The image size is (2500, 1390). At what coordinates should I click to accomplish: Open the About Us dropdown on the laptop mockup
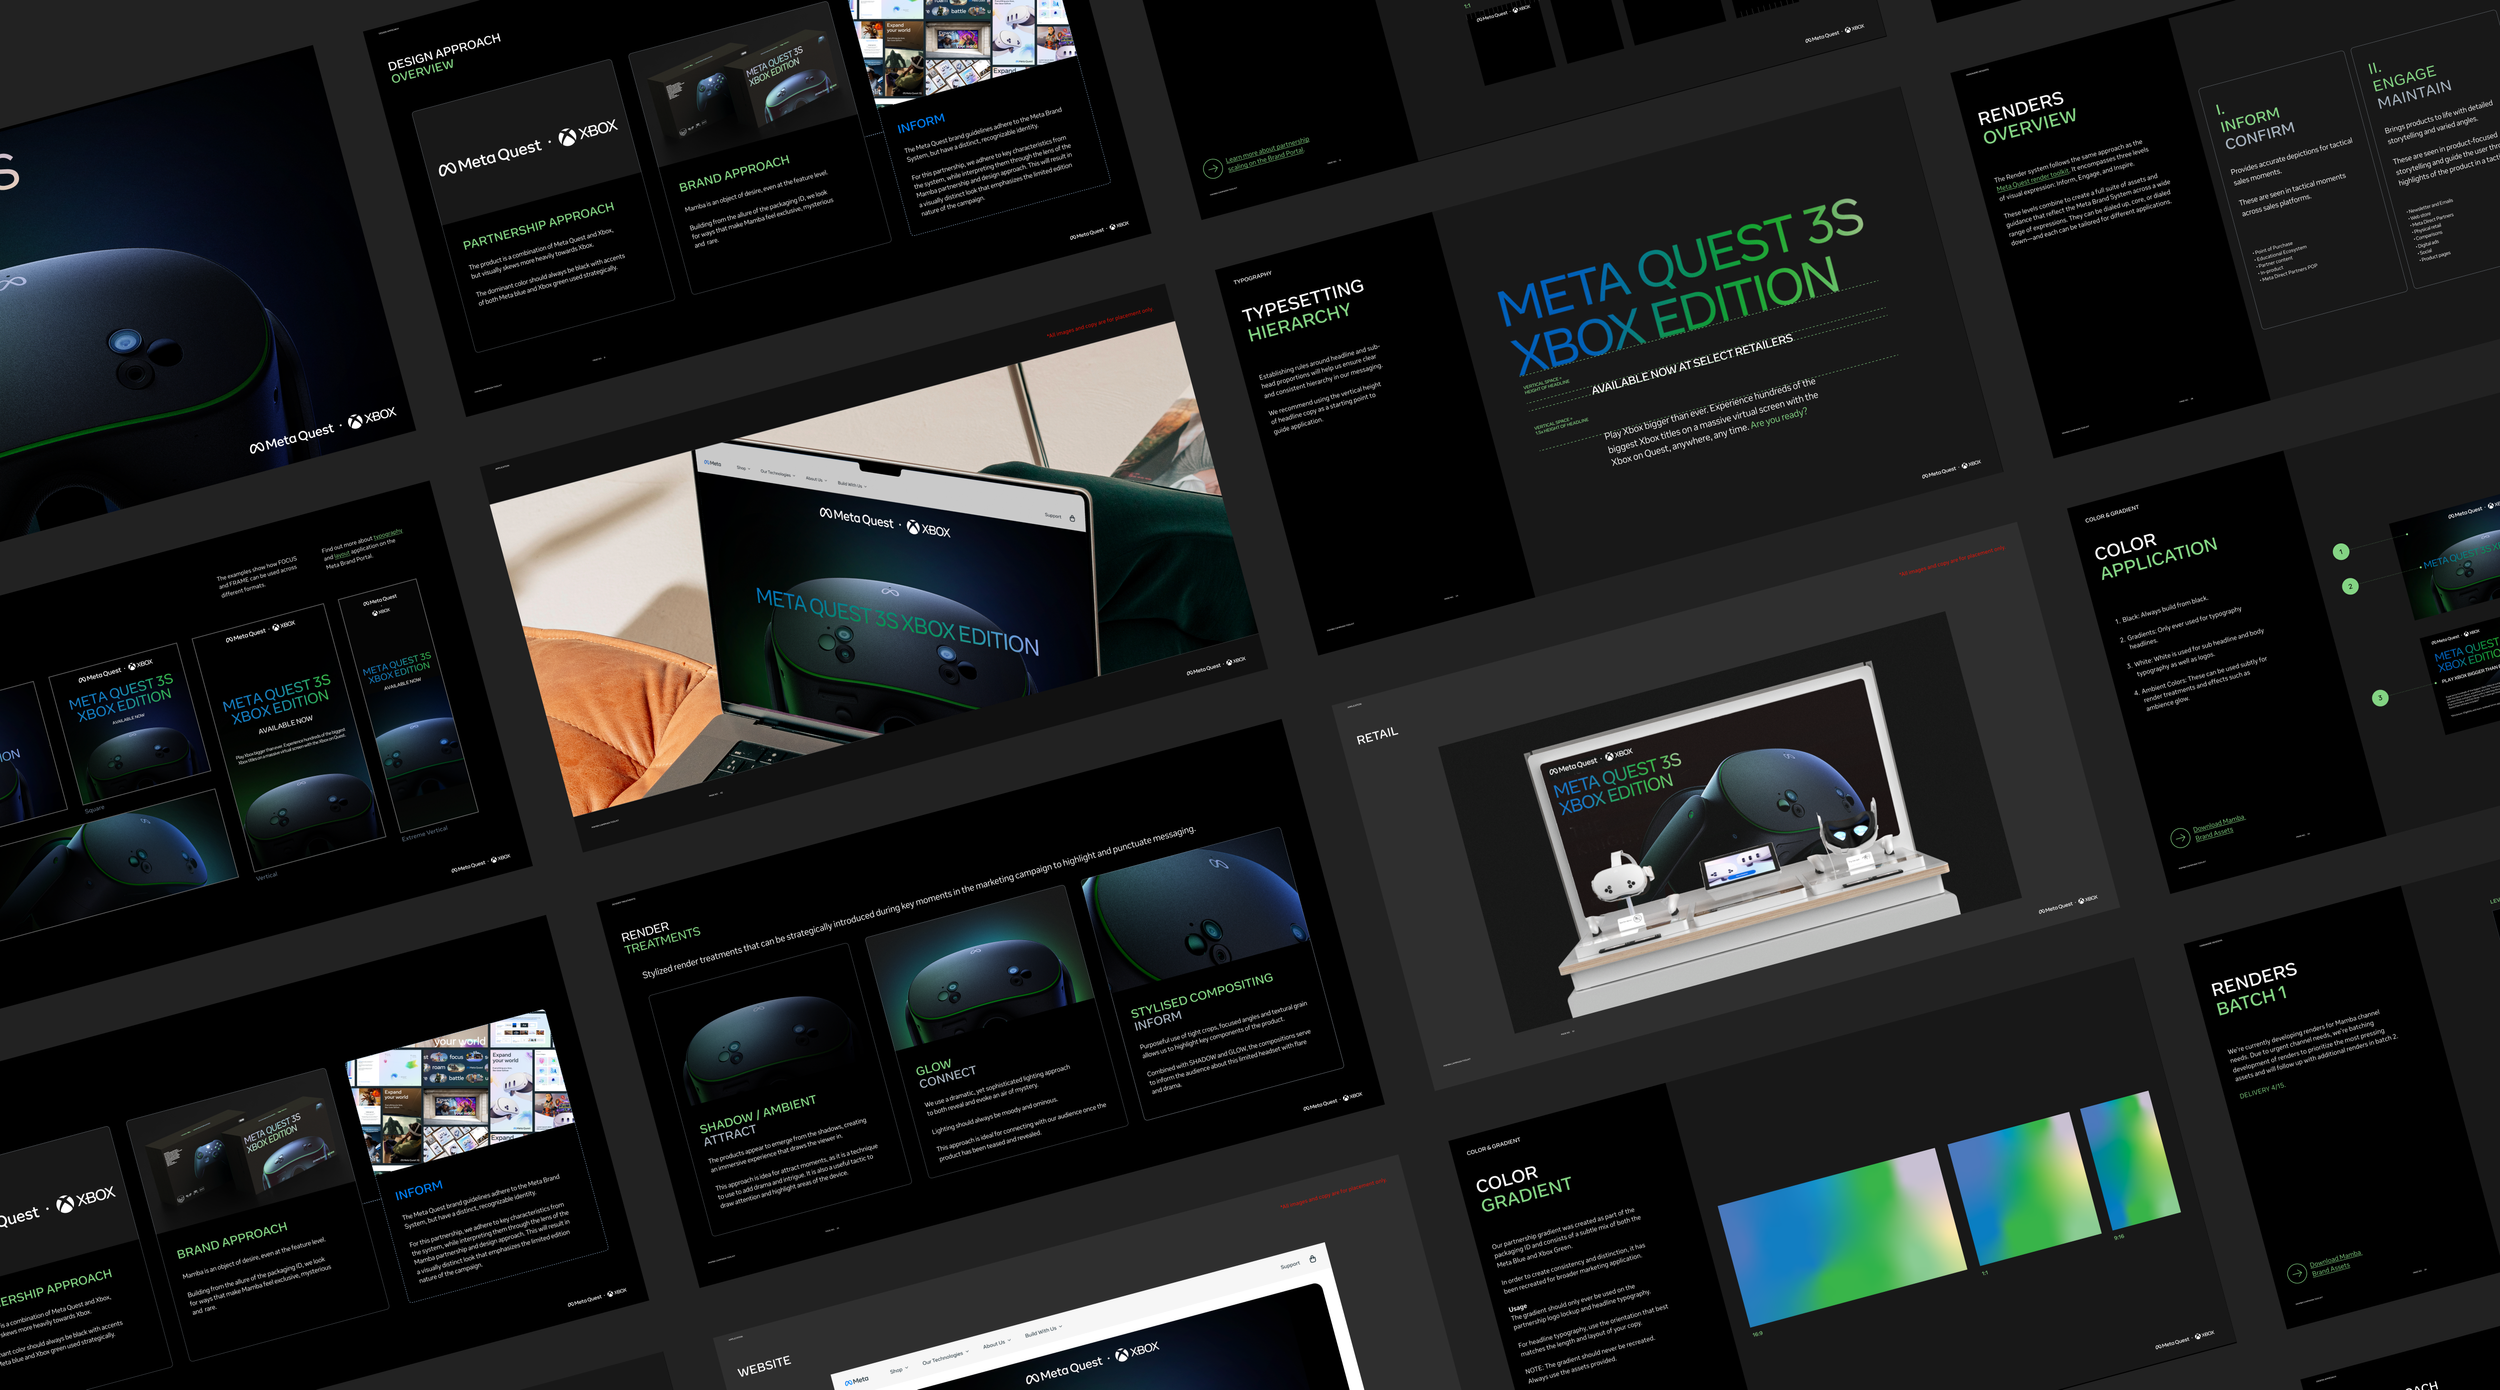(816, 479)
